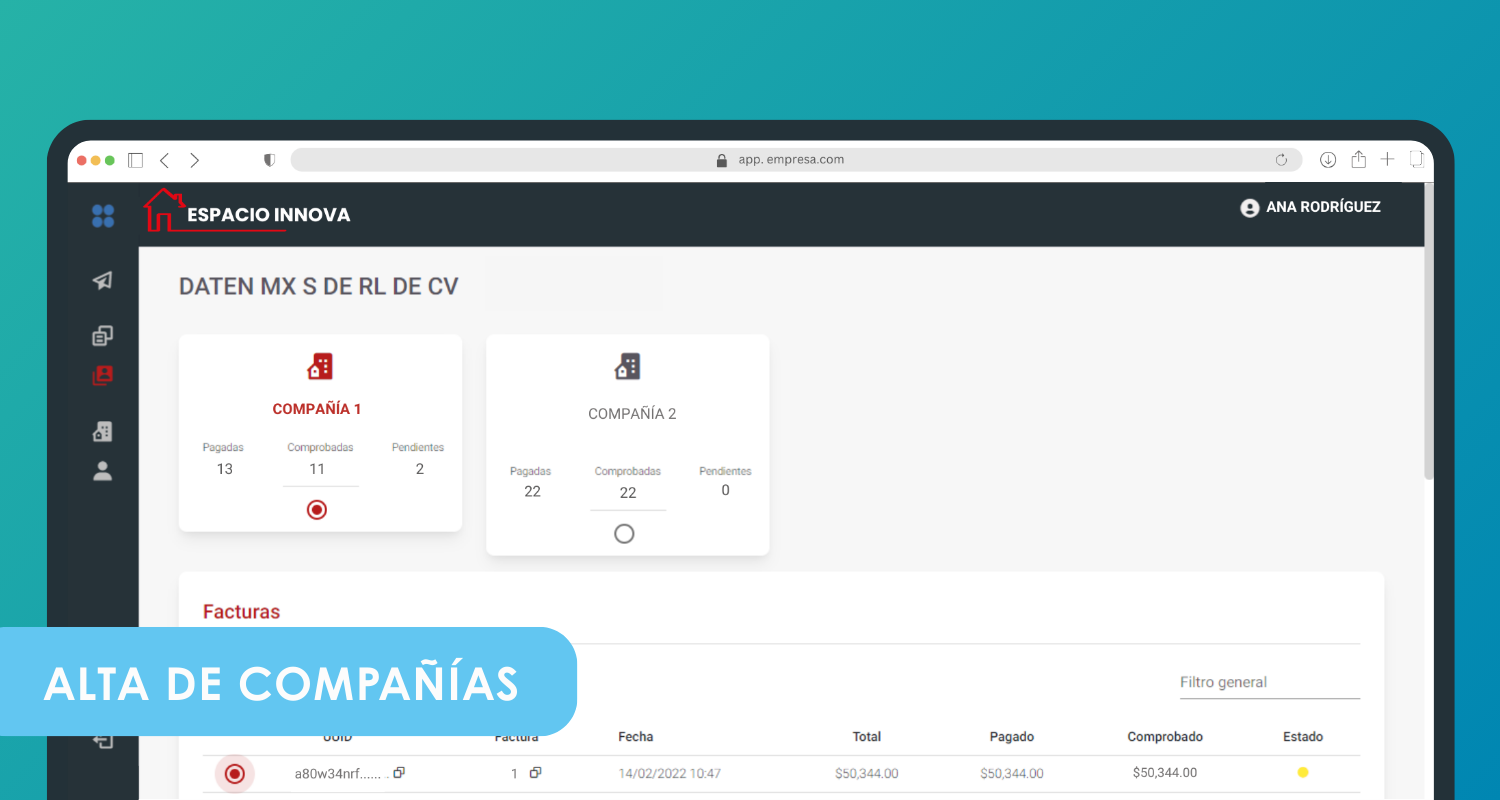
Task: Open the user profile icon in sidebar
Action: pyautogui.click(x=102, y=471)
